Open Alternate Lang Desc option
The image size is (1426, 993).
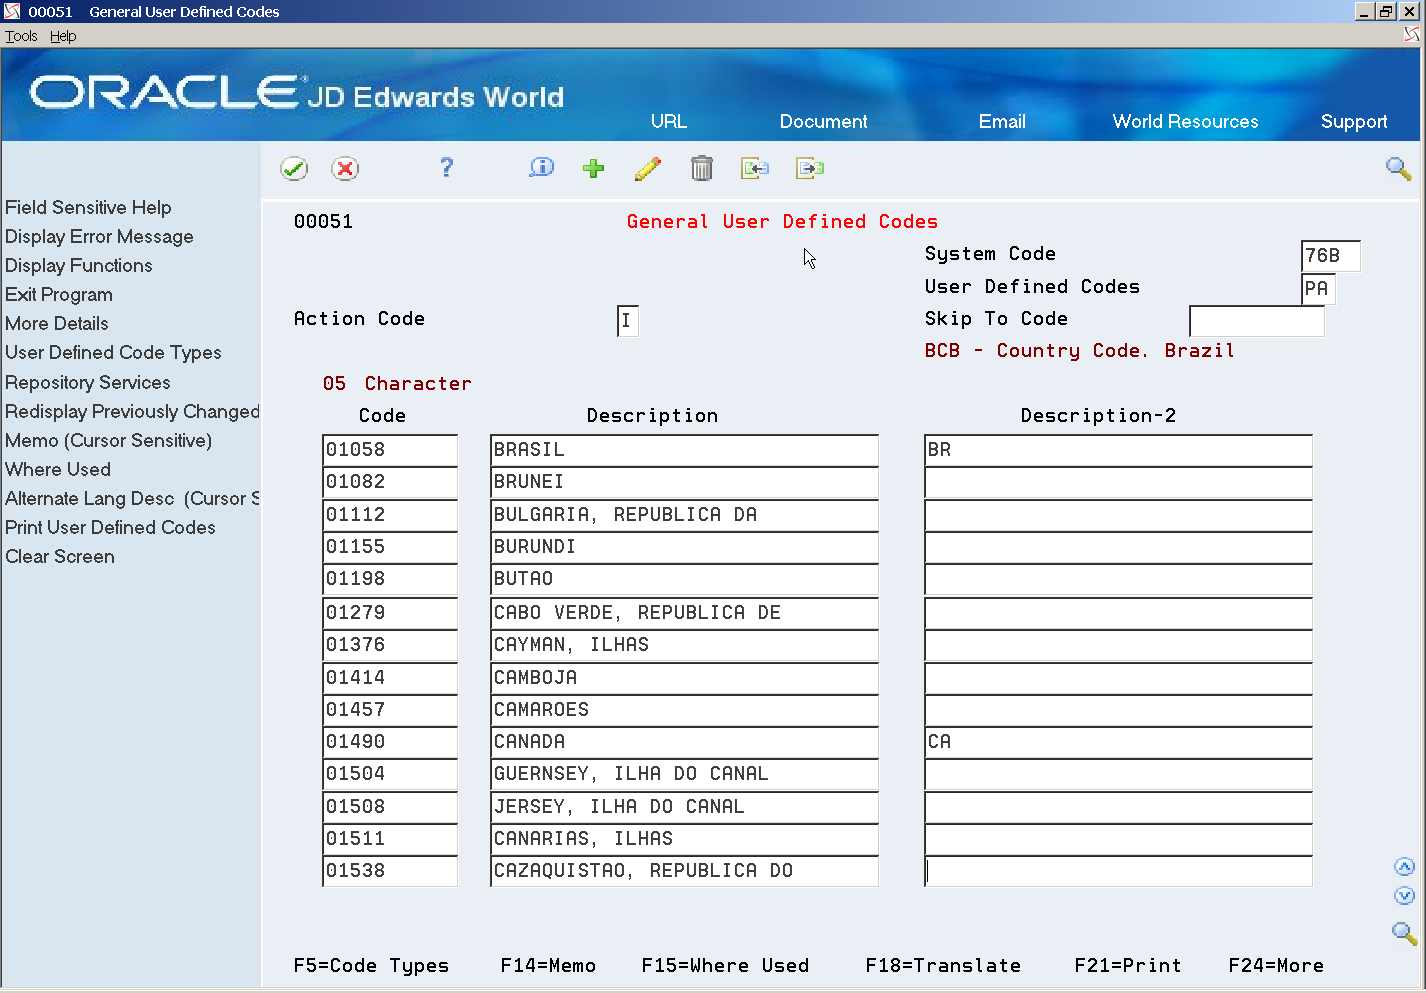[132, 498]
